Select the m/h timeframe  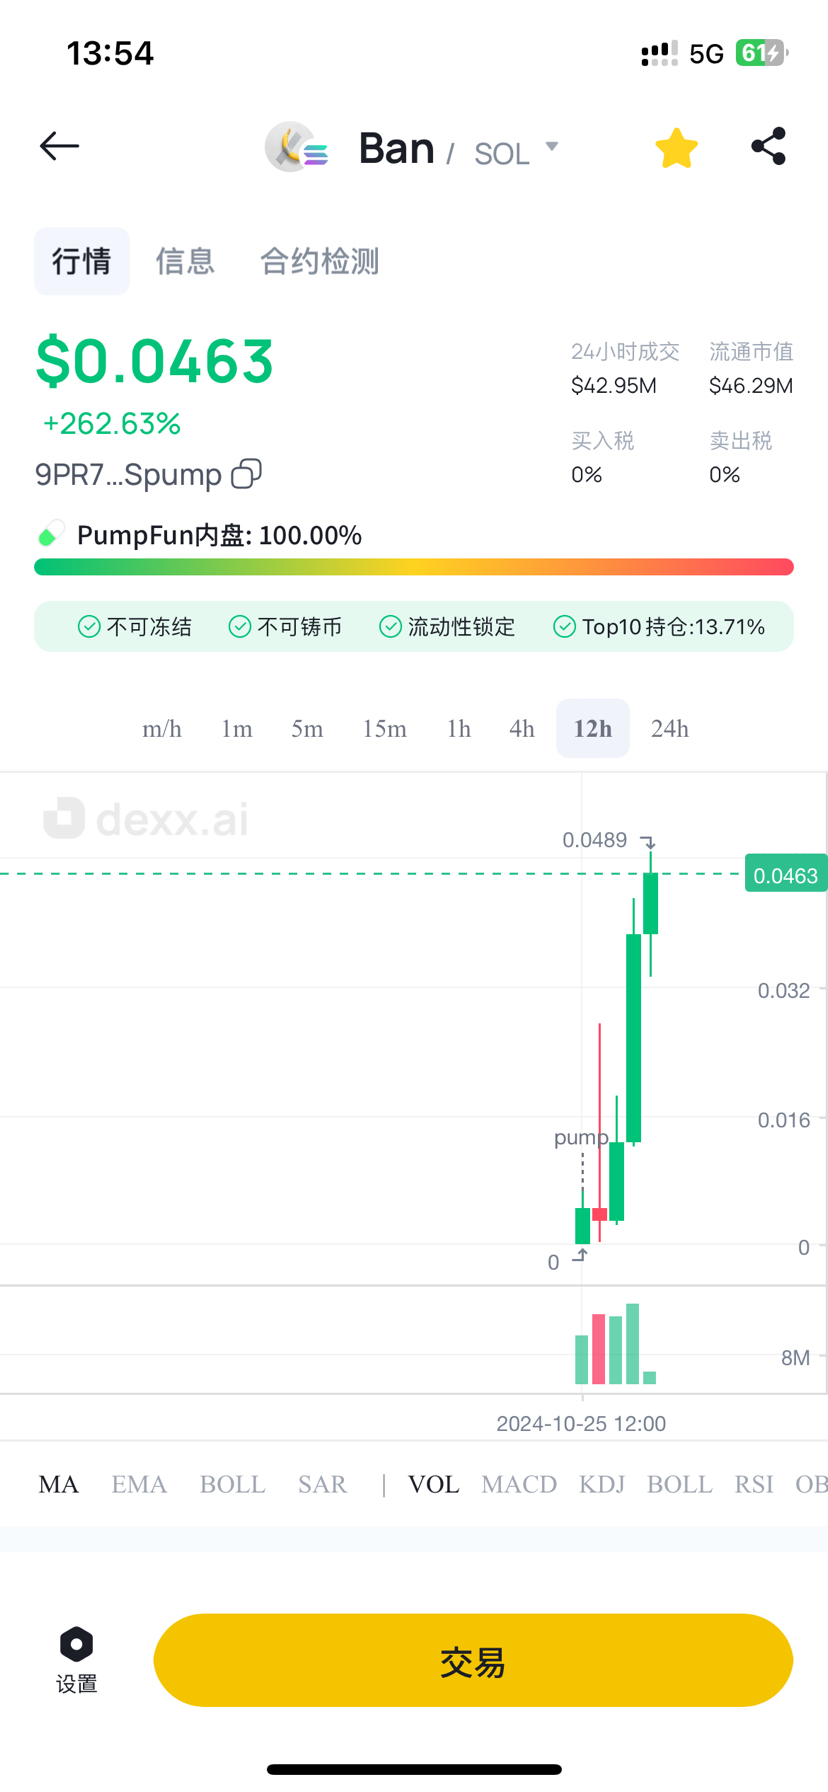click(162, 729)
